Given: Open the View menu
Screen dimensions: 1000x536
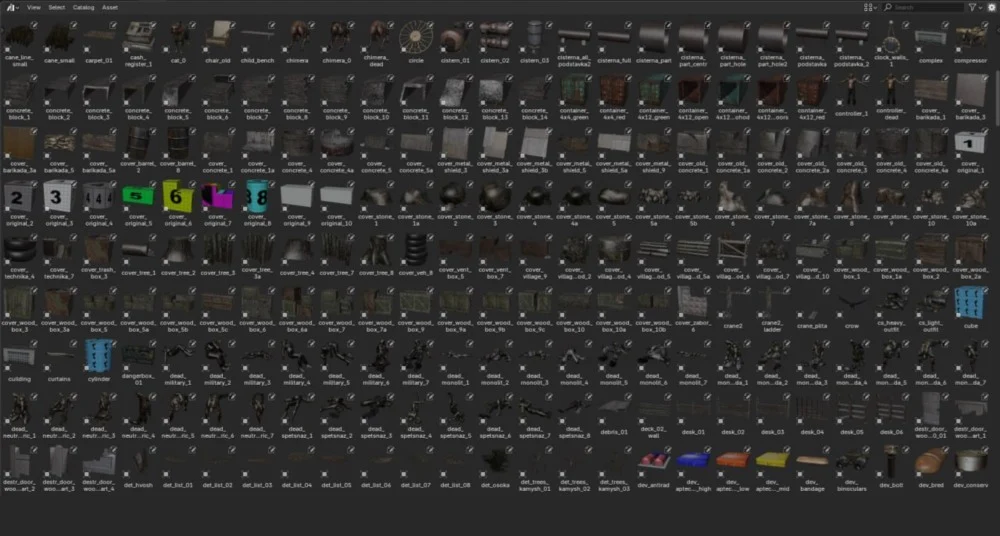Looking at the screenshot, I should (34, 7).
